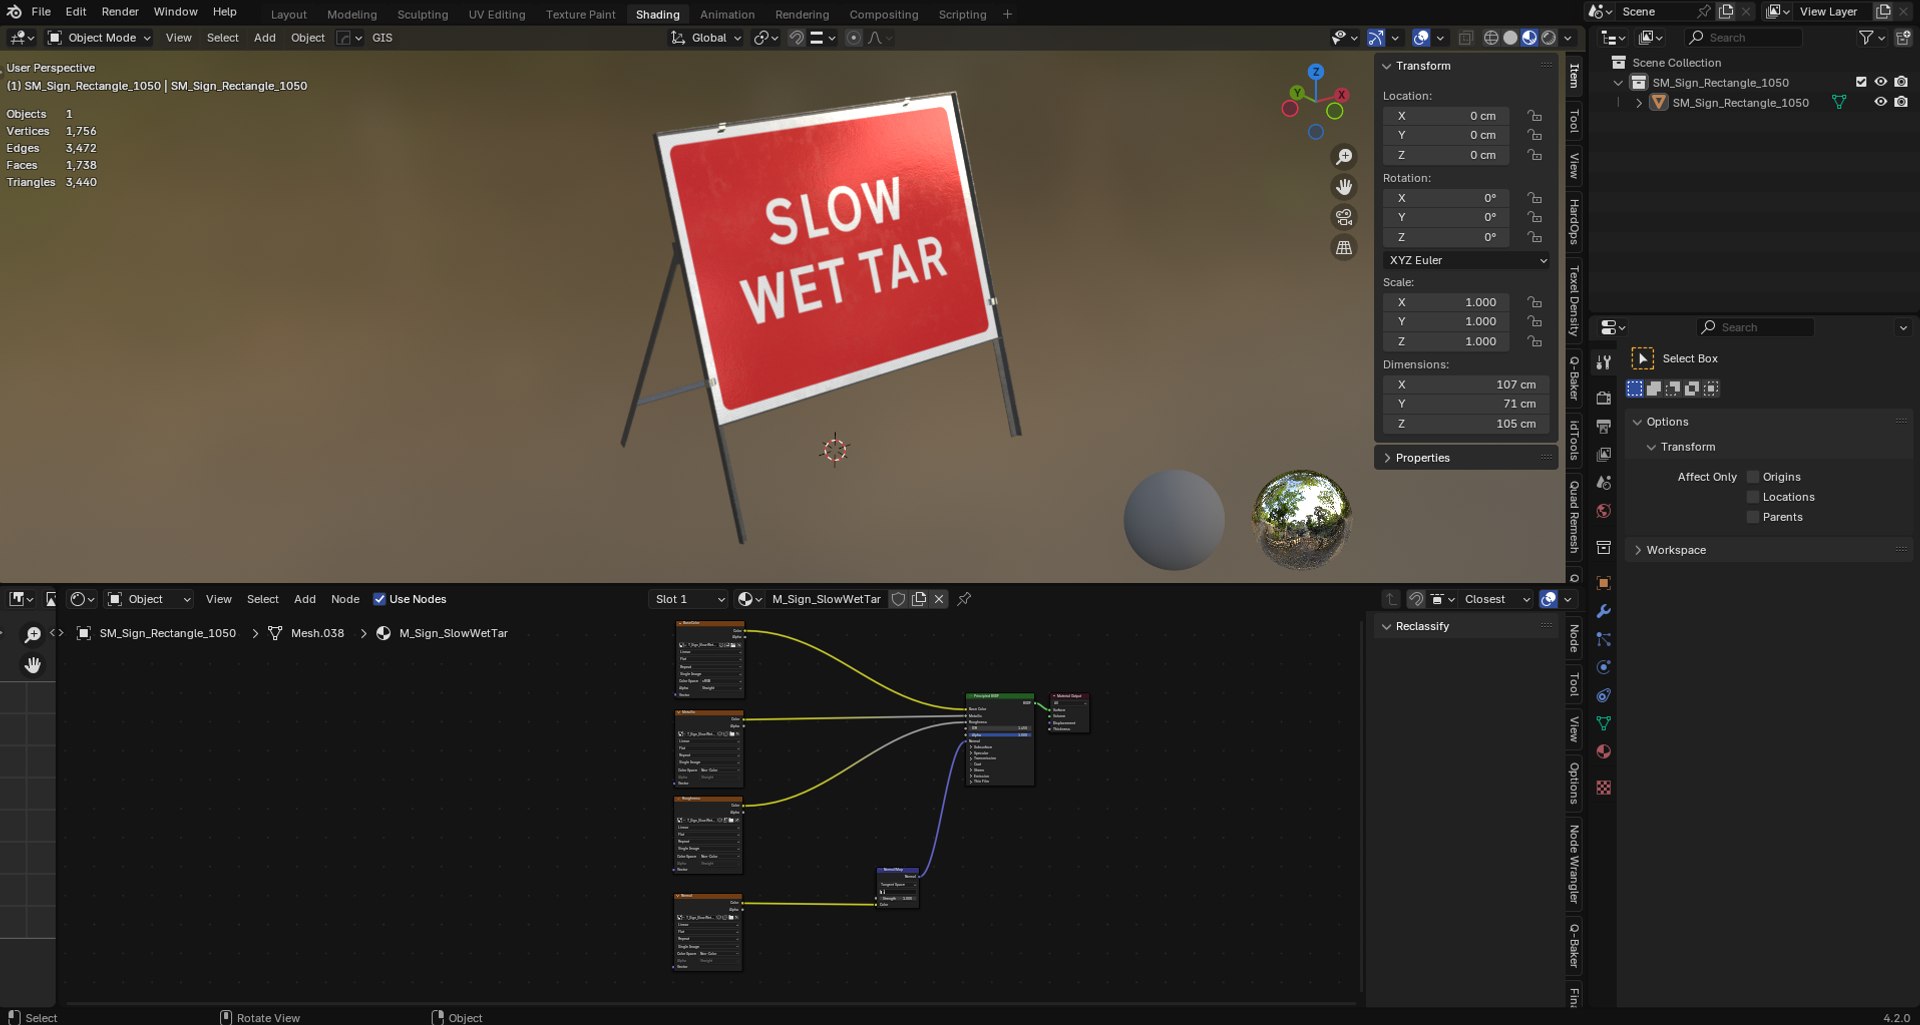Open Object Mode dropdown
This screenshot has height=1025, width=1920.
click(x=100, y=38)
